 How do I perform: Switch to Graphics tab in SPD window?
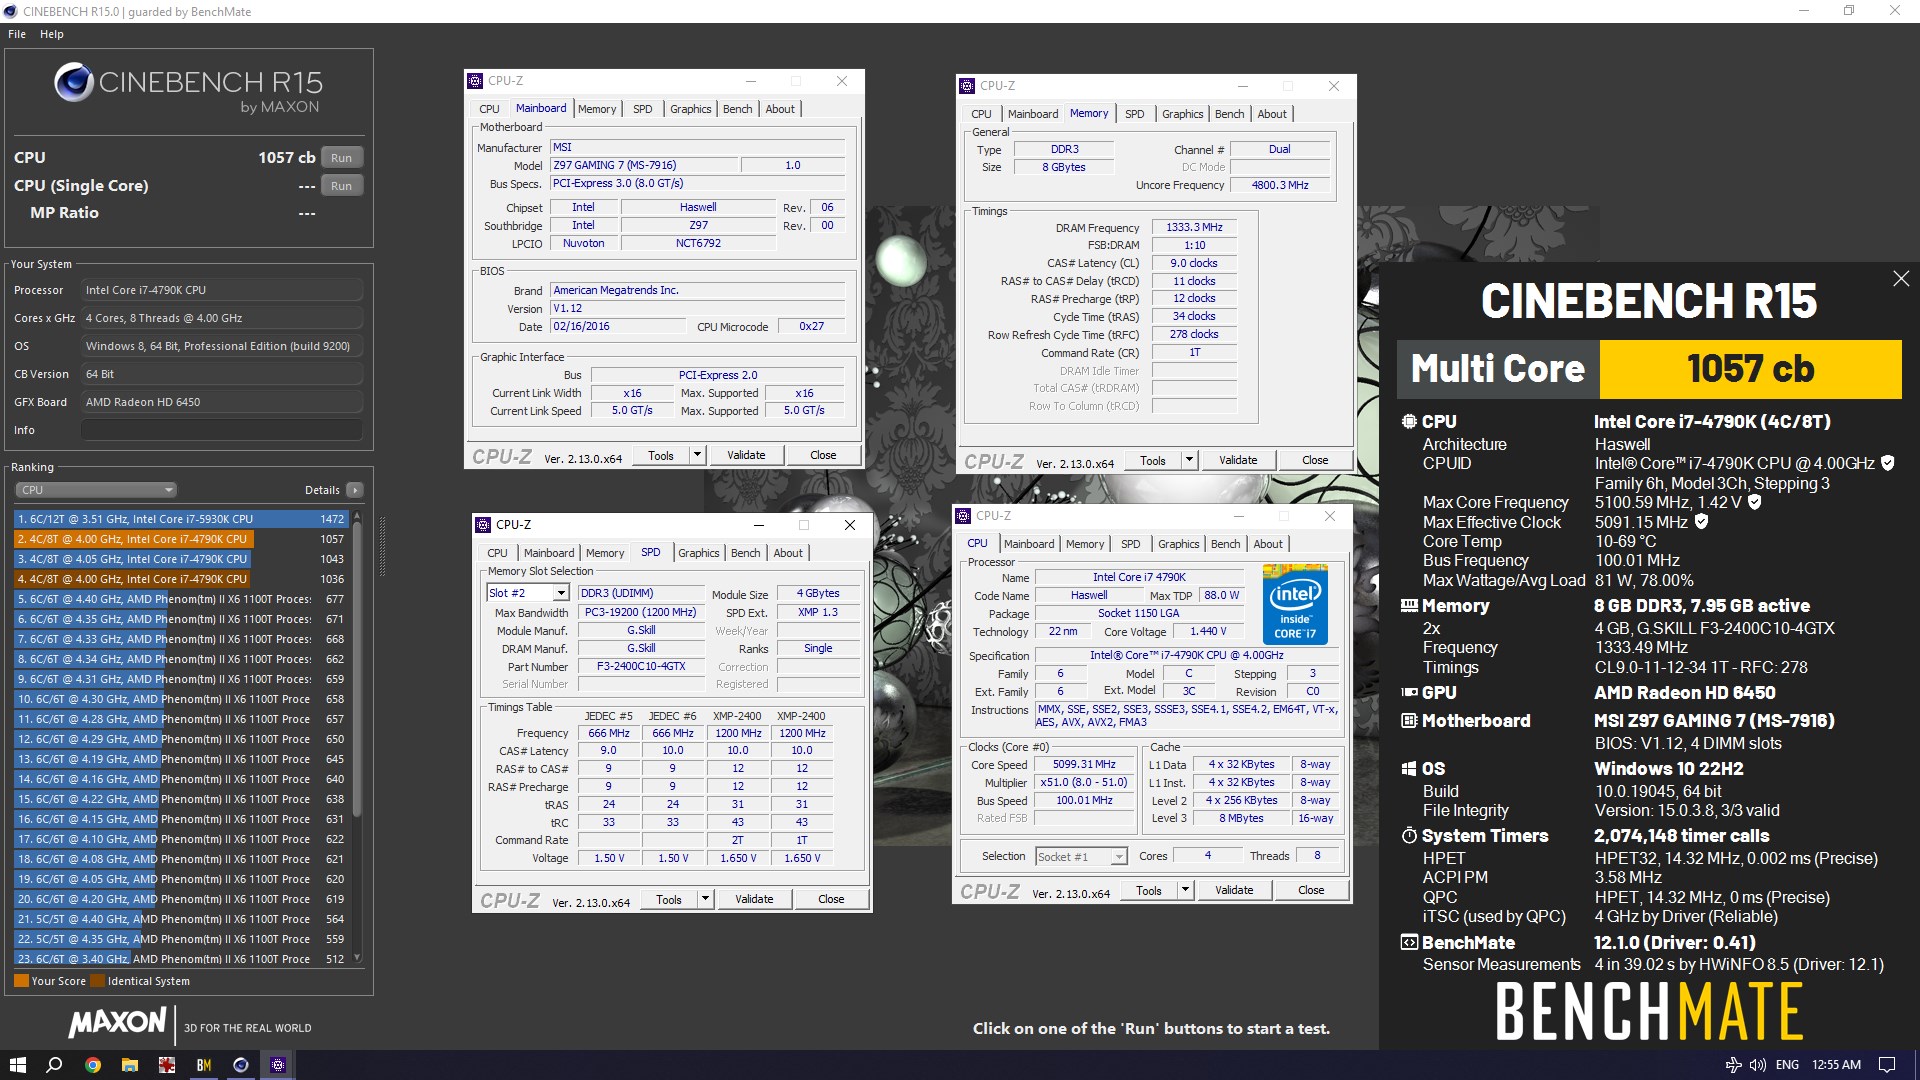click(x=699, y=553)
